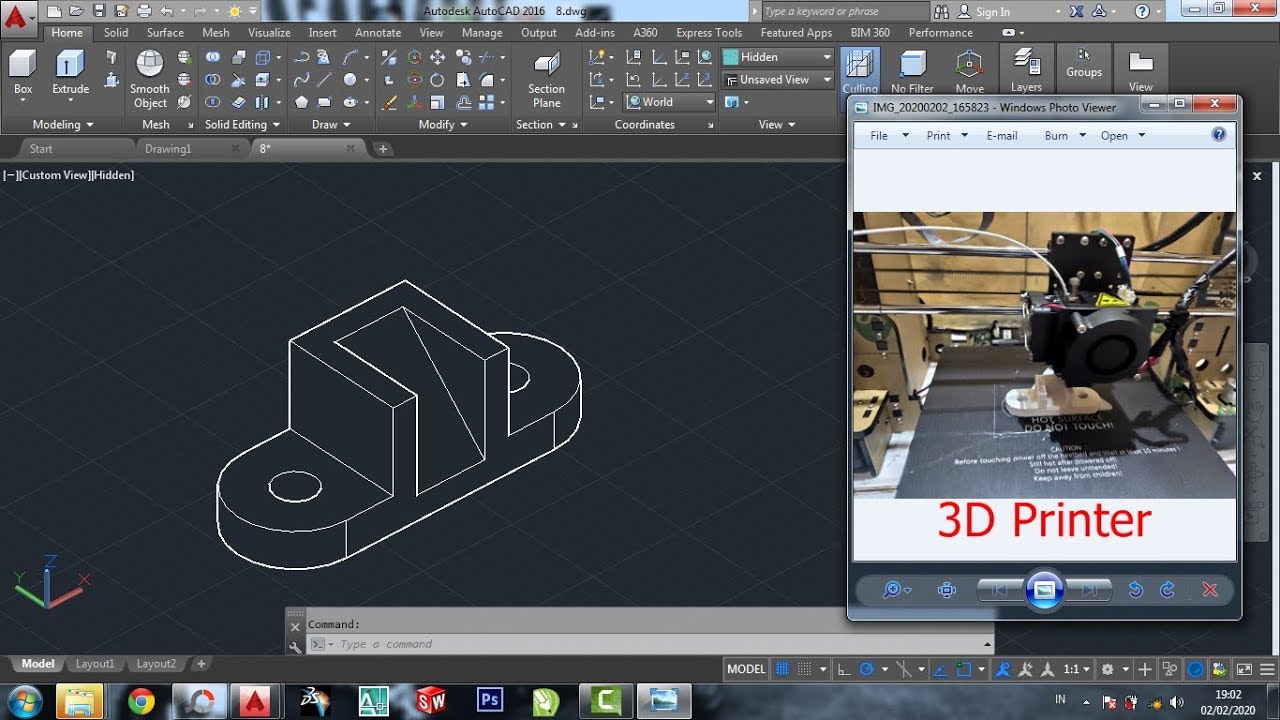The height and width of the screenshot is (720, 1280).
Task: Click the workspace switching gear in status bar
Action: [x=1107, y=669]
